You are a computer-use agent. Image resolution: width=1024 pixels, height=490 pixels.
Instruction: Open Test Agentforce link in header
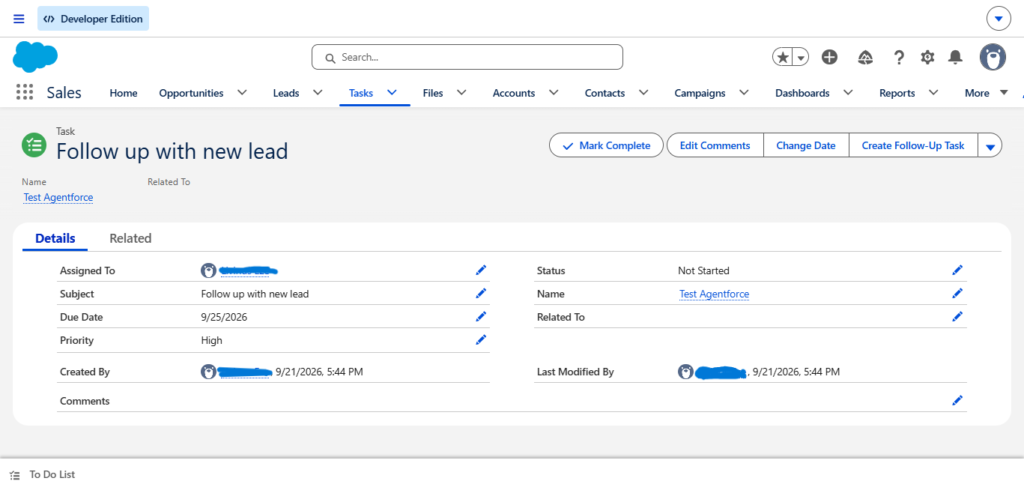[58, 197]
